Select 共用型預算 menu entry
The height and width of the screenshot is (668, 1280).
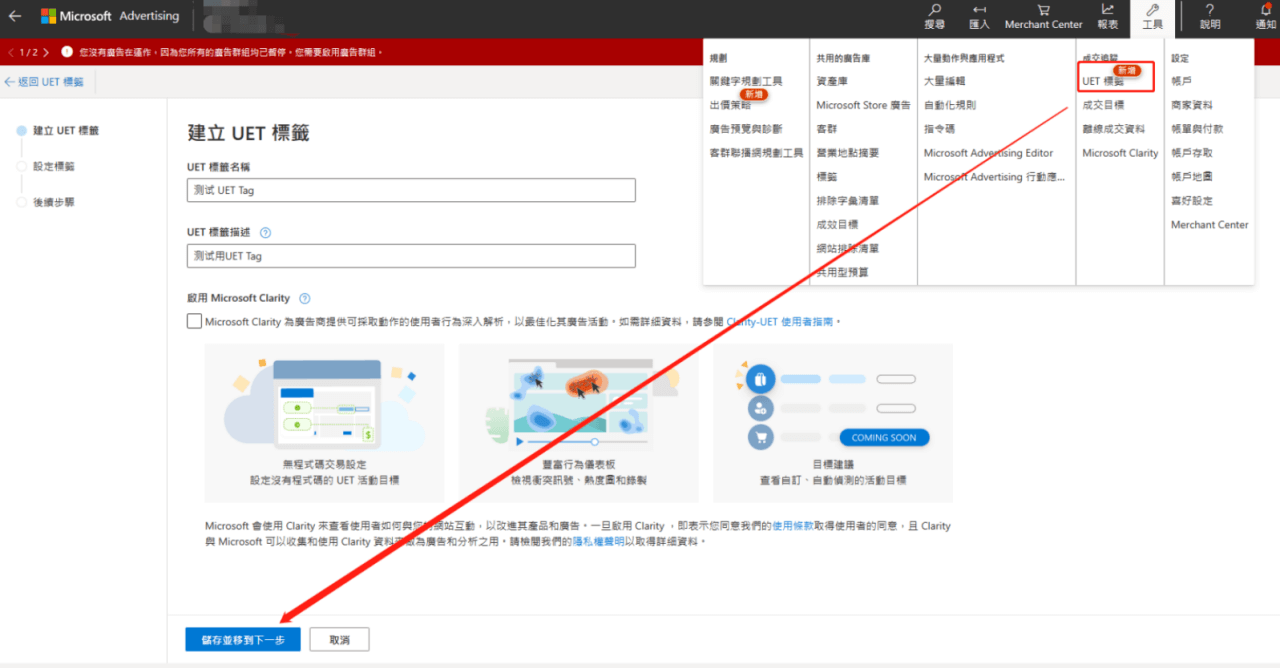click(x=842, y=272)
